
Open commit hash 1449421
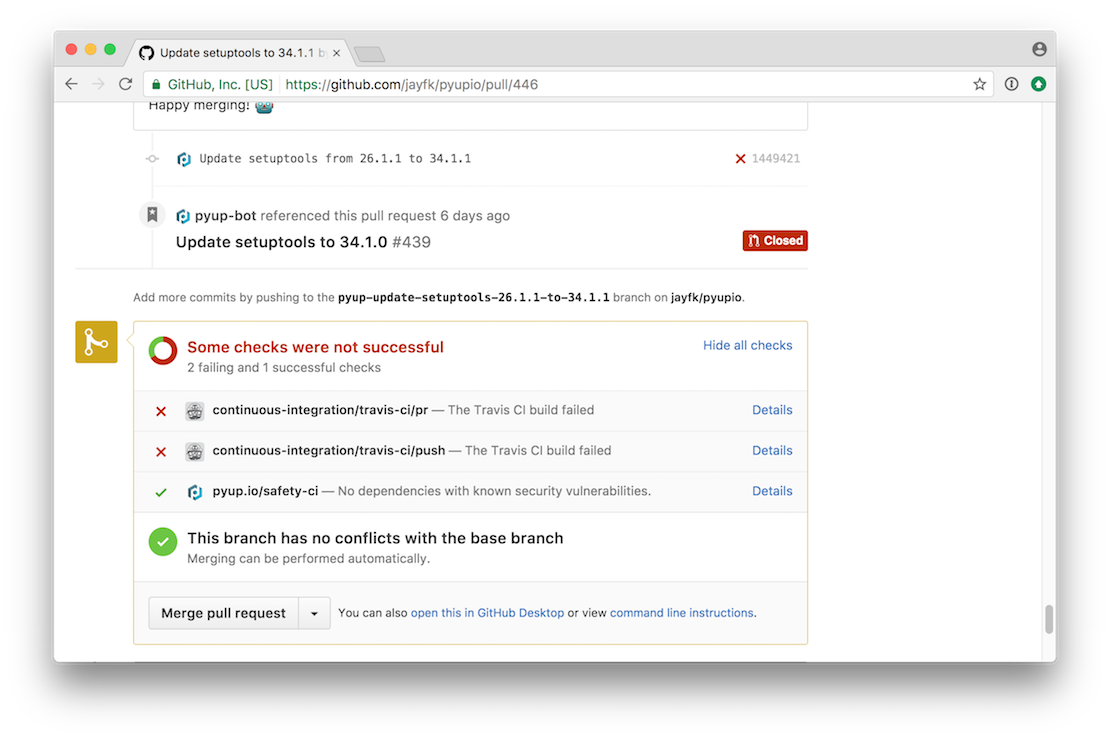[x=775, y=159]
